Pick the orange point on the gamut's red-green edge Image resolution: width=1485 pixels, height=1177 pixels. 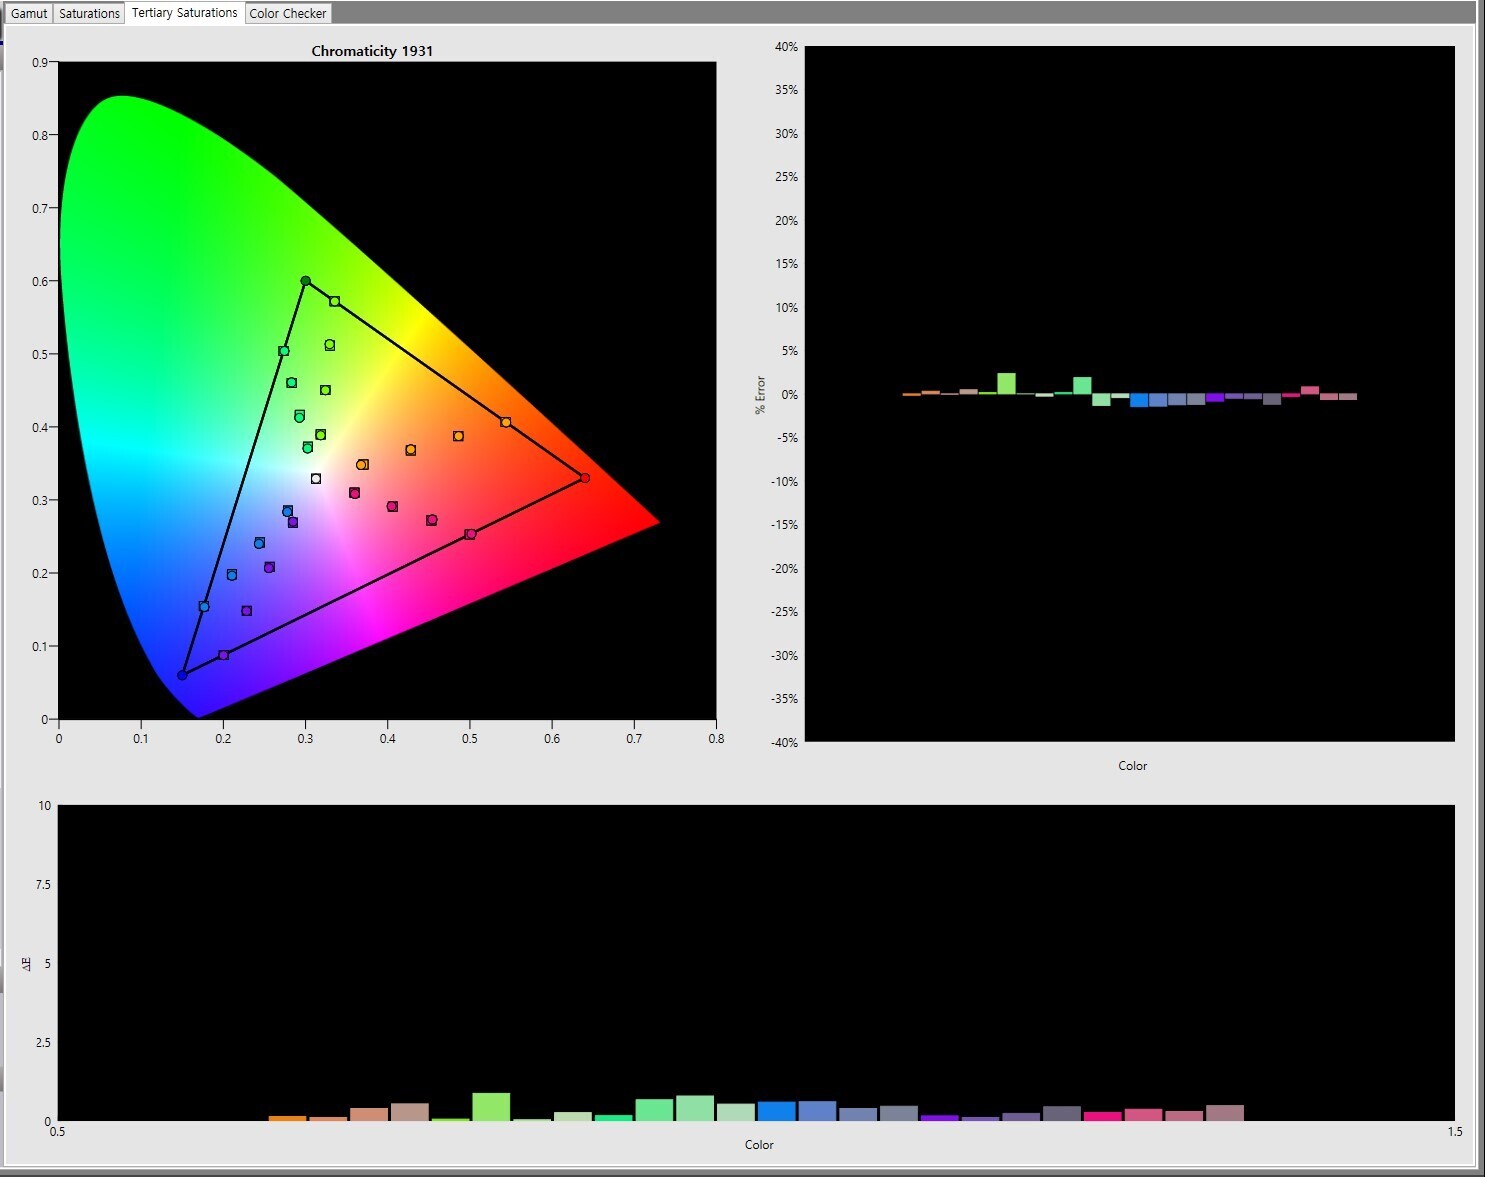pos(506,422)
